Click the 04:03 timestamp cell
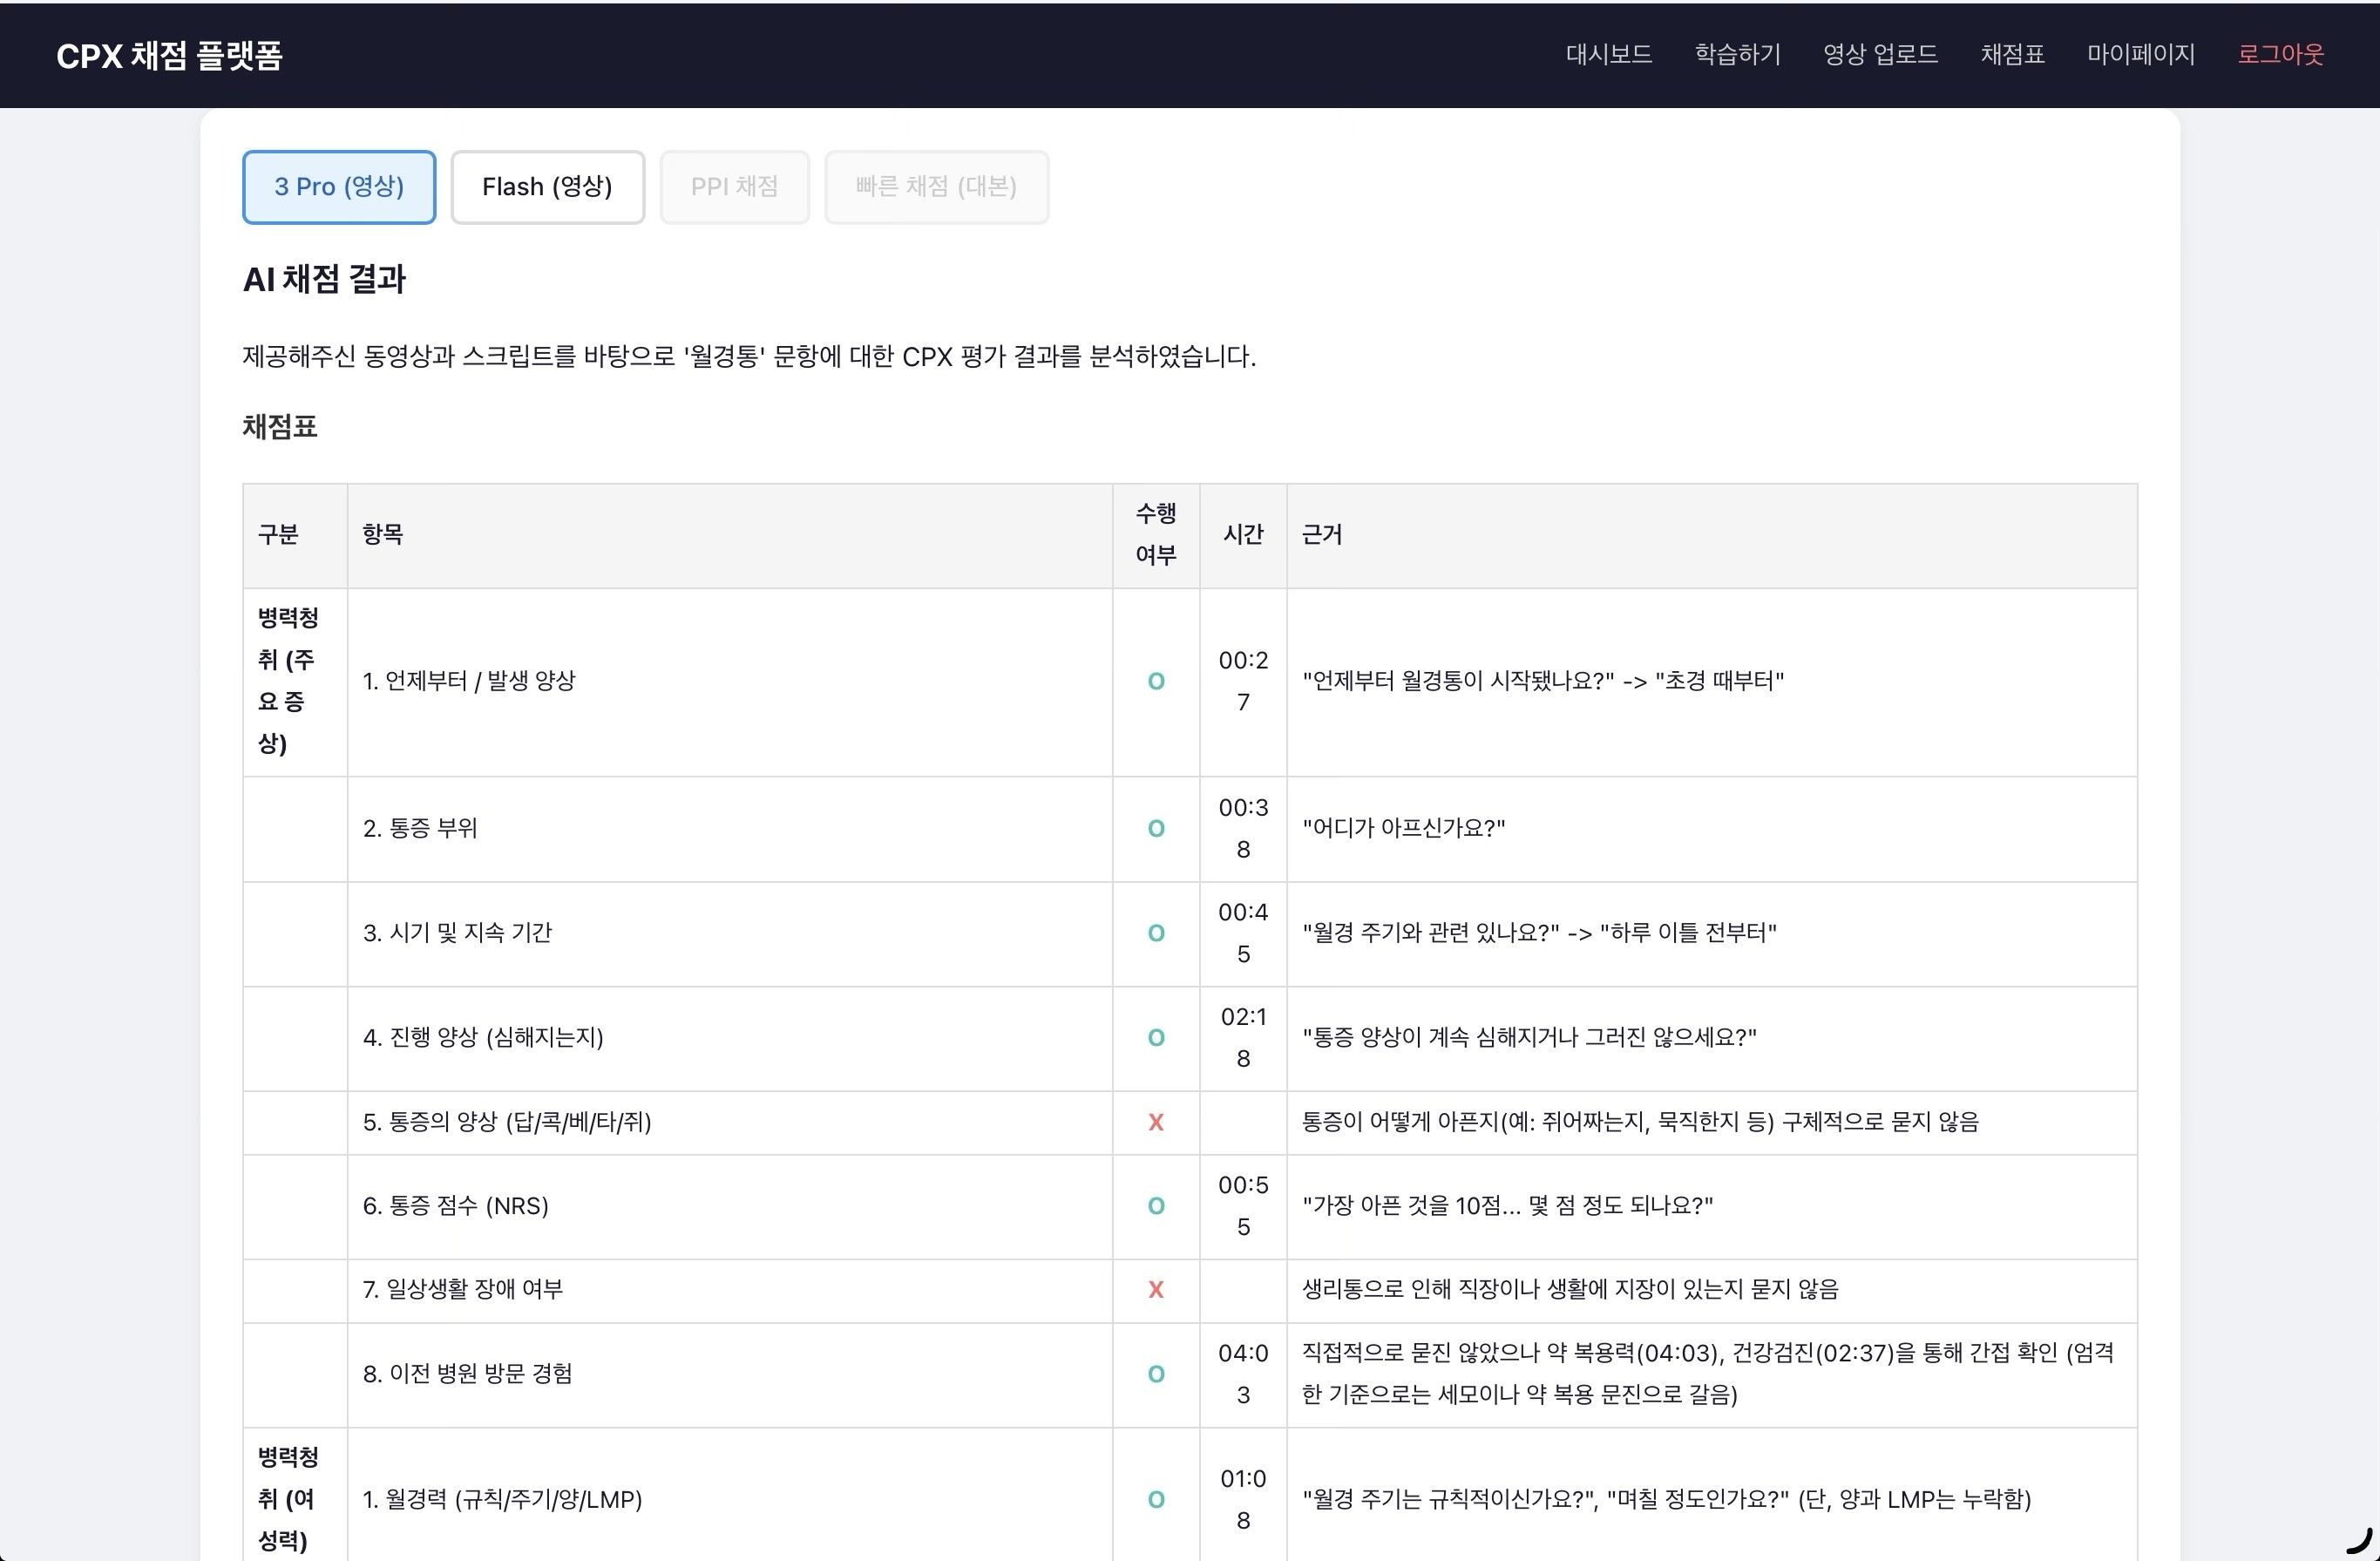The image size is (2380, 1561). (x=1243, y=1374)
